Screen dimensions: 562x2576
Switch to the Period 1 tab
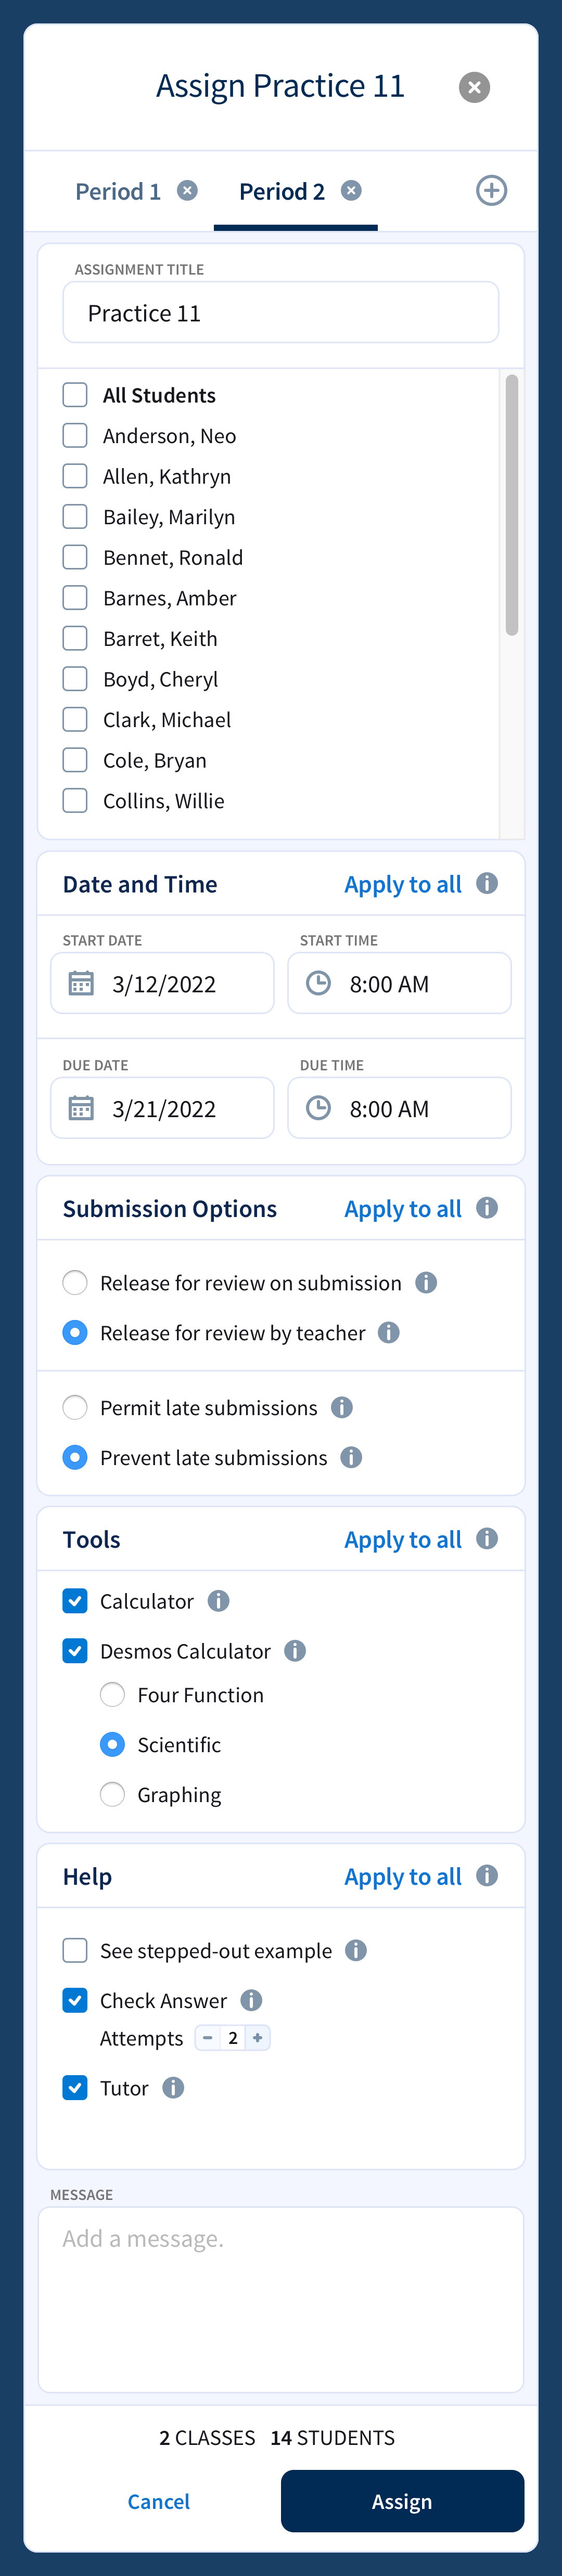point(118,191)
